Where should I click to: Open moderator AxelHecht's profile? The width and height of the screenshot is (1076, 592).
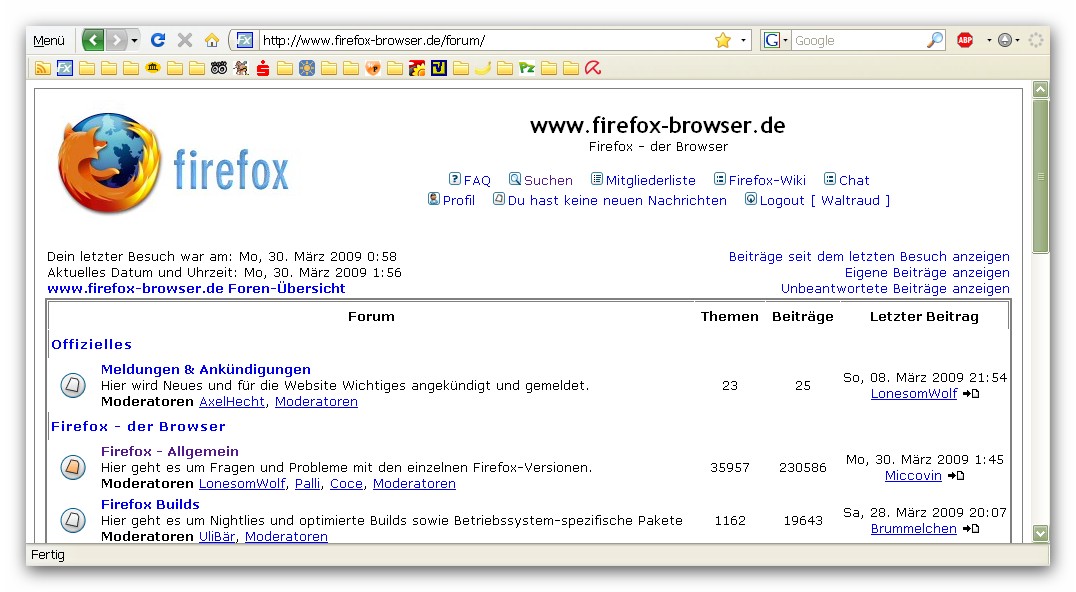tap(231, 401)
